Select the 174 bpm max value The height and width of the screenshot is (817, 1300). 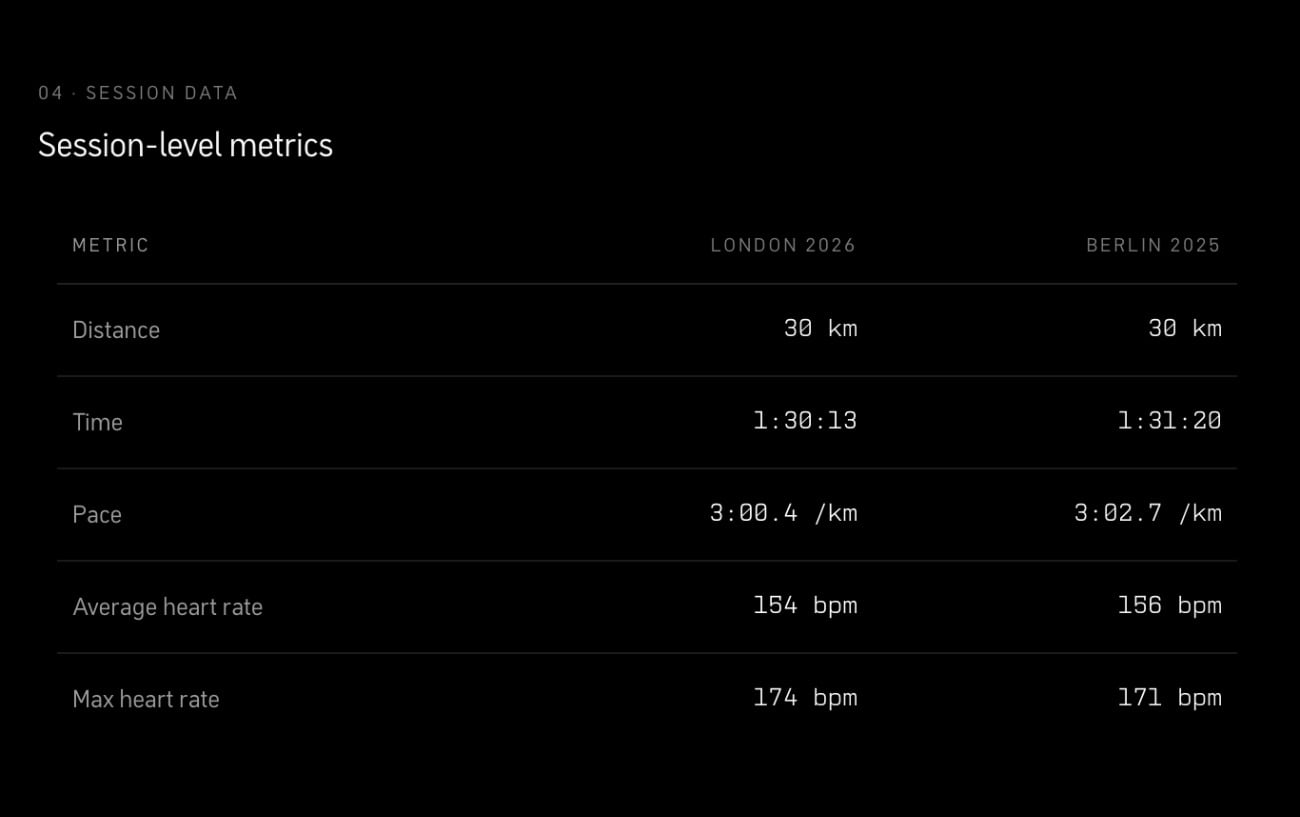point(805,697)
